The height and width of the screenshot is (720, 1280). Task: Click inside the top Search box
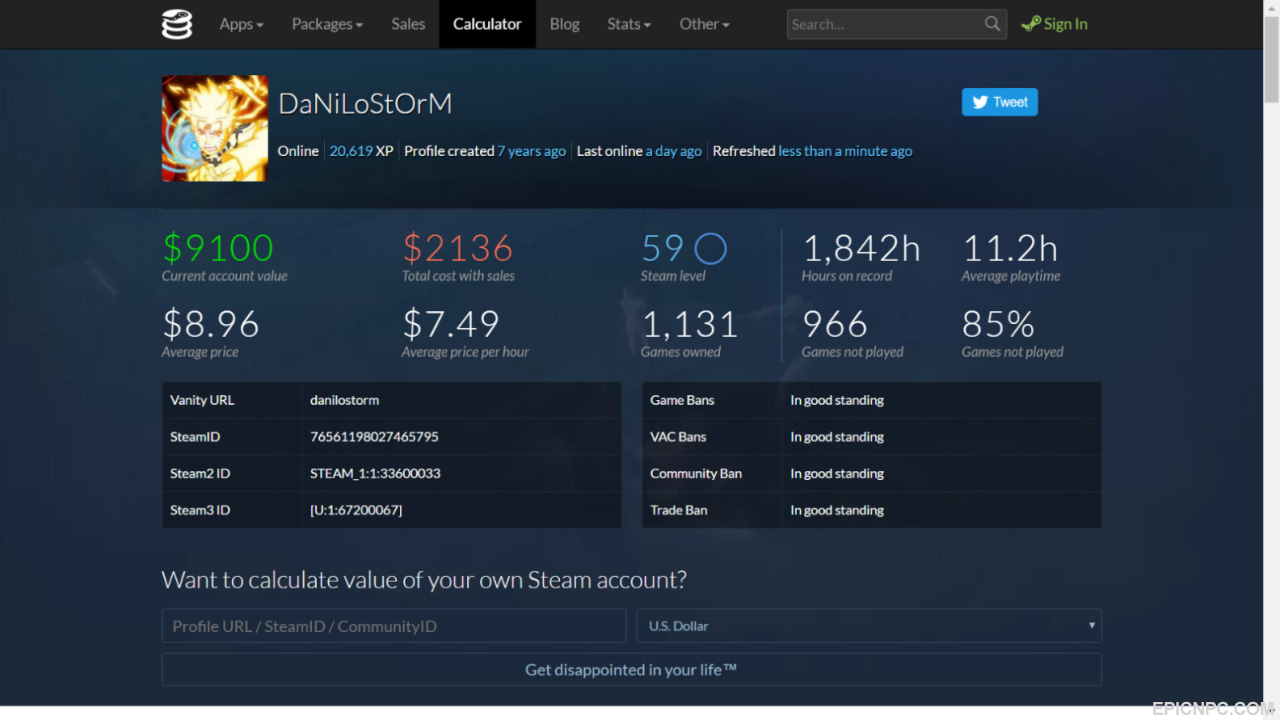884,24
